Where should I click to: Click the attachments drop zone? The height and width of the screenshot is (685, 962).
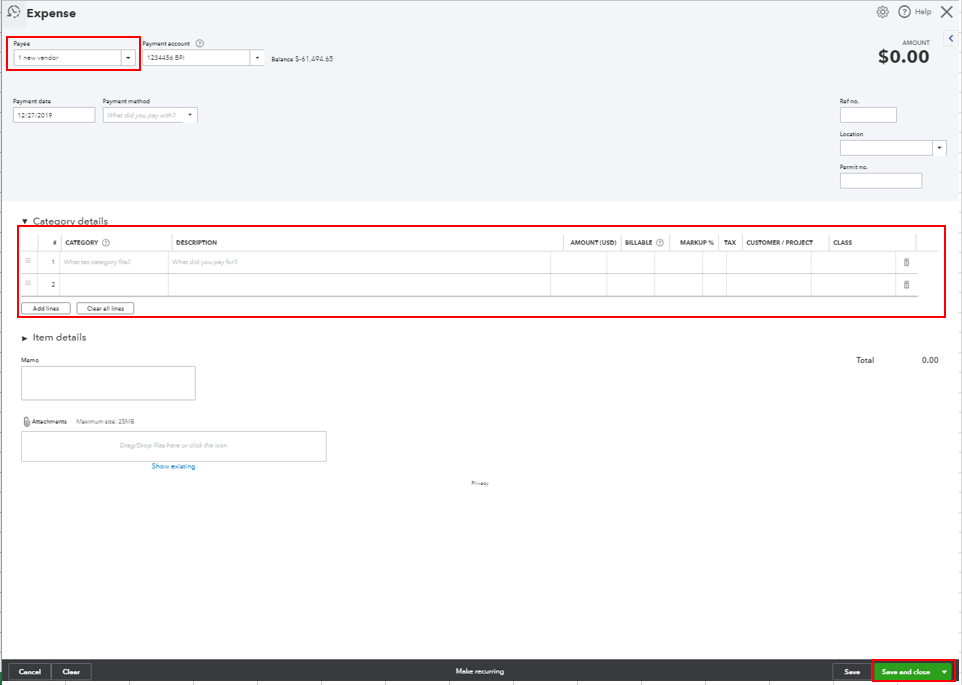(x=174, y=446)
